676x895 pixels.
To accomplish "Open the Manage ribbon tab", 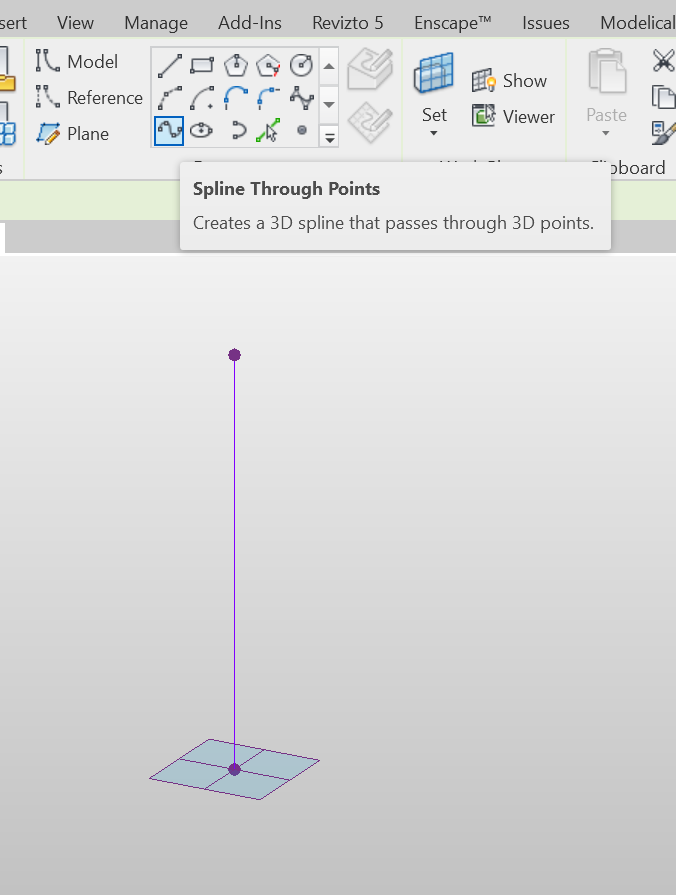I will tap(156, 23).
